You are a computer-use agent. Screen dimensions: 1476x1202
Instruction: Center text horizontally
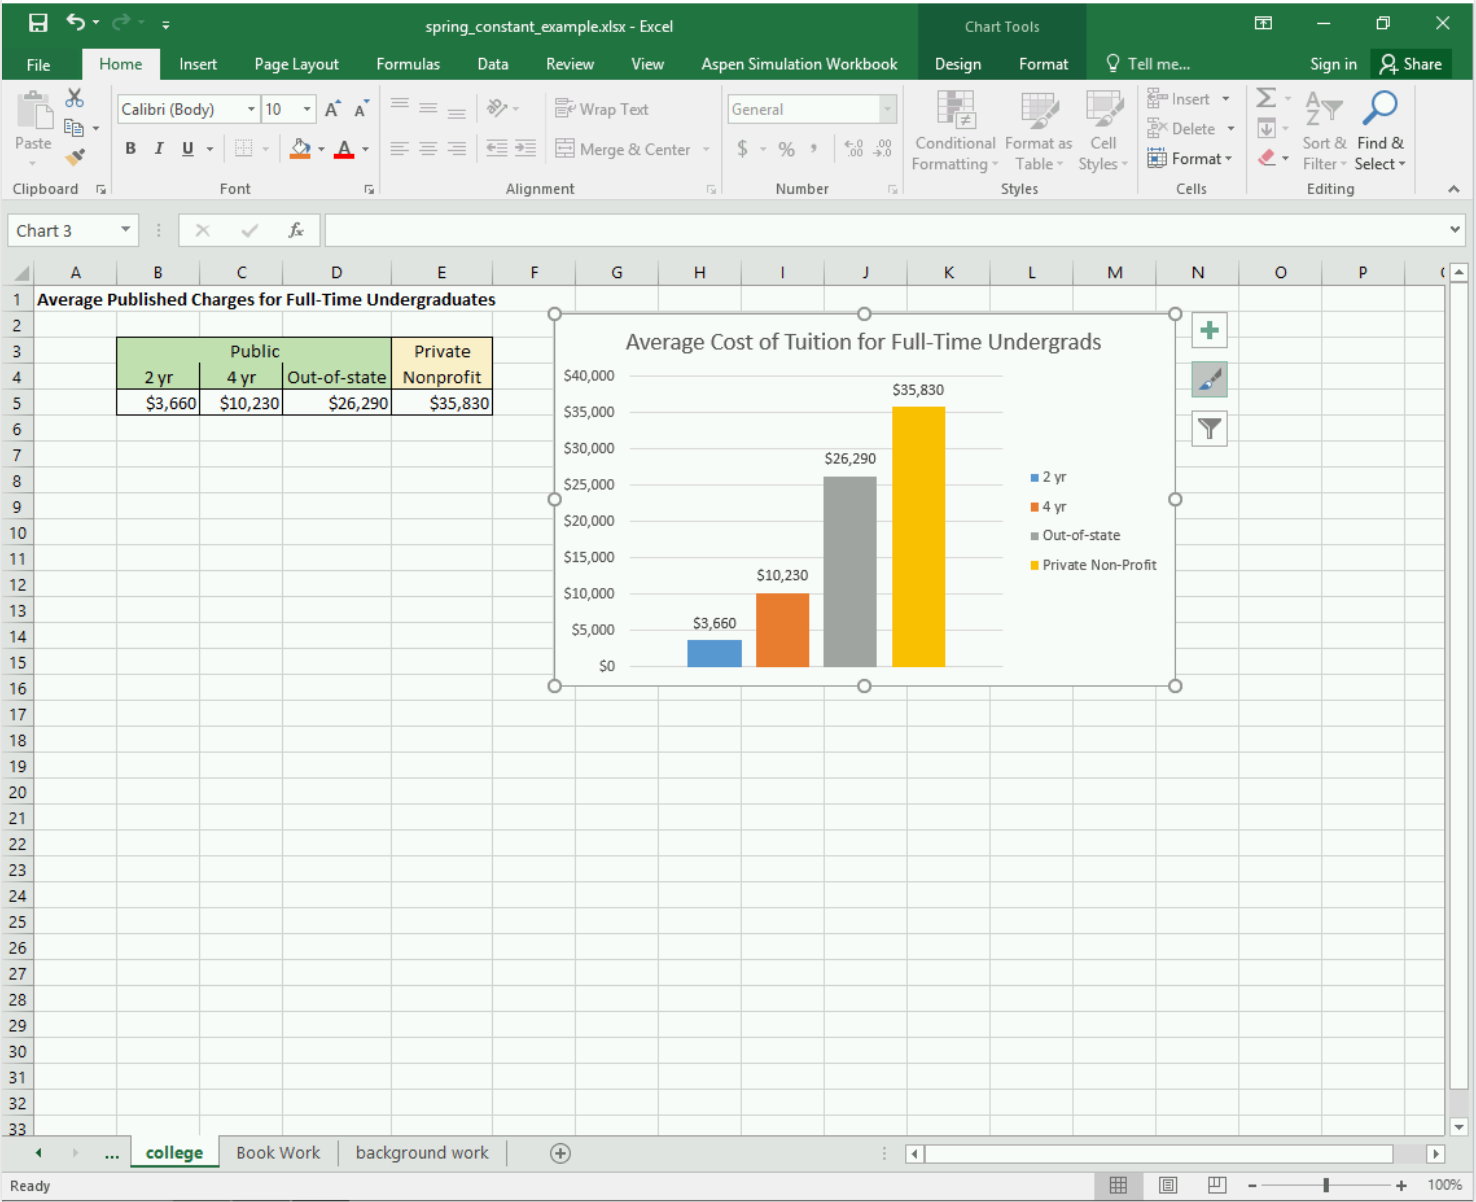coord(428,149)
